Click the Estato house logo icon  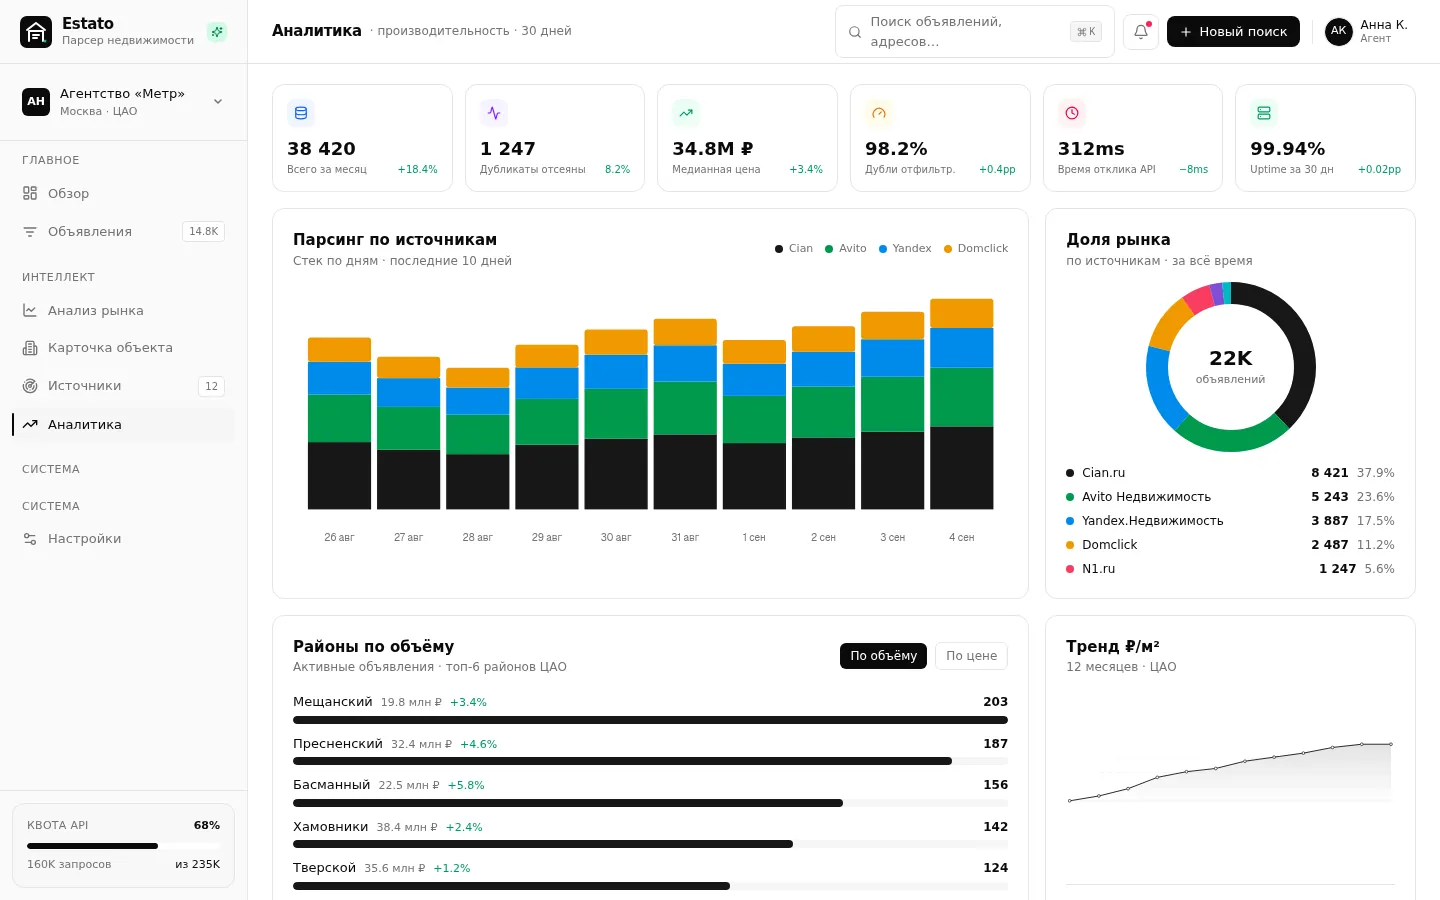36,32
